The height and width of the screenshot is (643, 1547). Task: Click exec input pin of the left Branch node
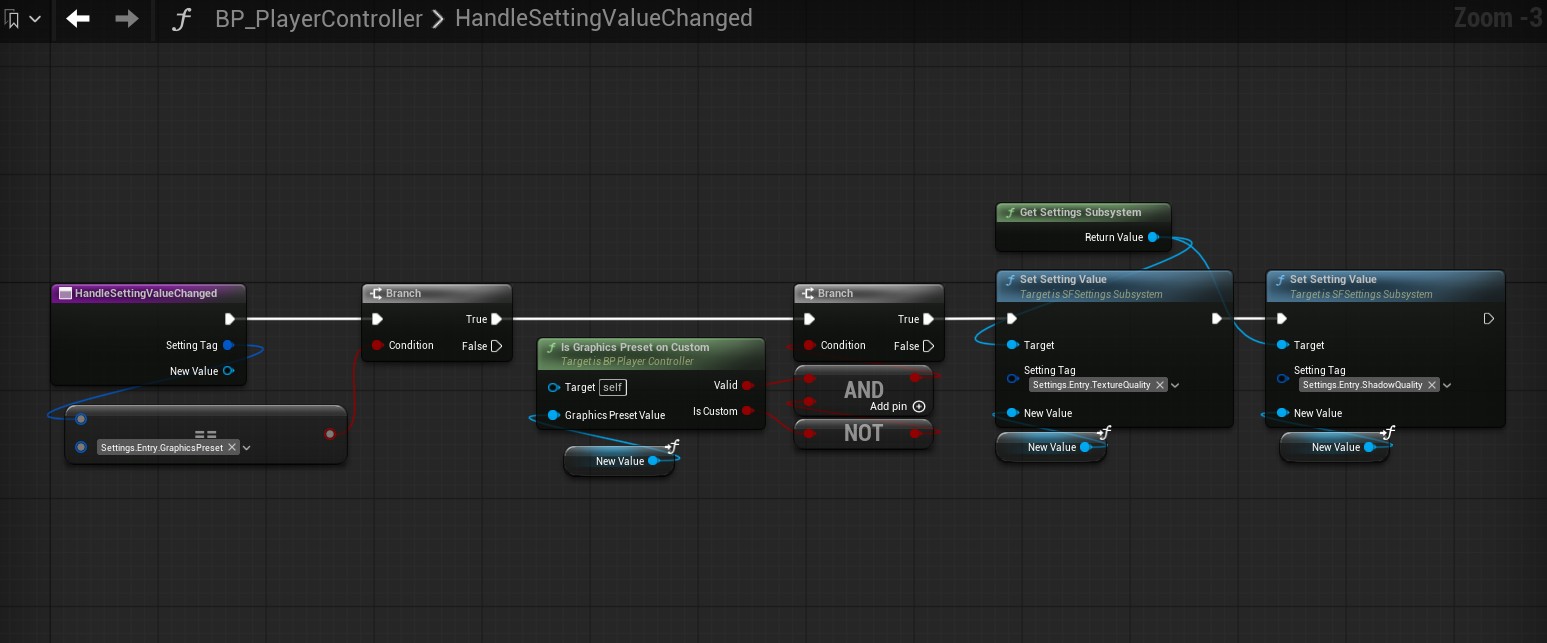coord(377,319)
